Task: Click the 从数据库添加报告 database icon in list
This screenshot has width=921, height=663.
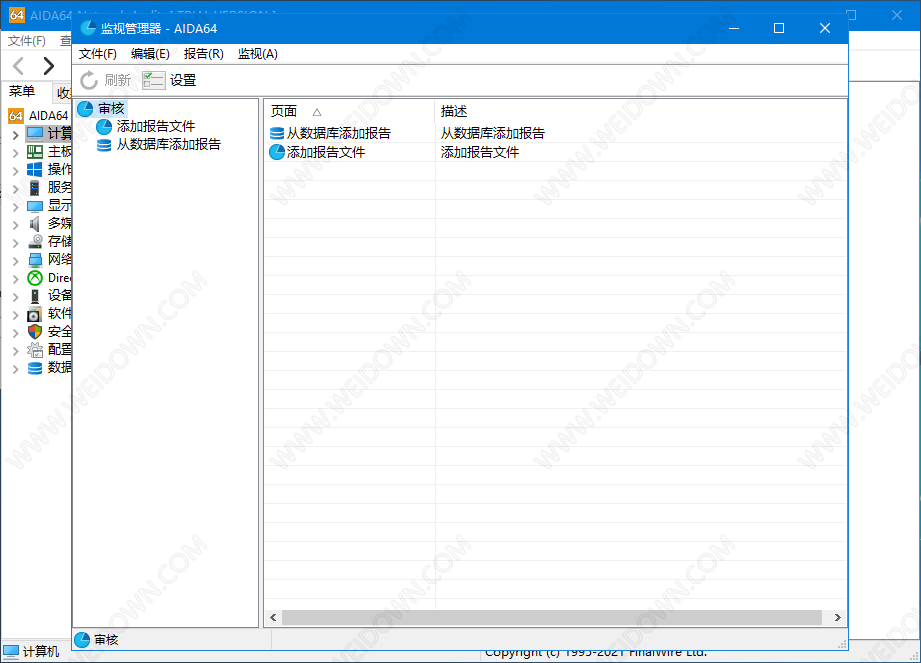Action: point(277,133)
